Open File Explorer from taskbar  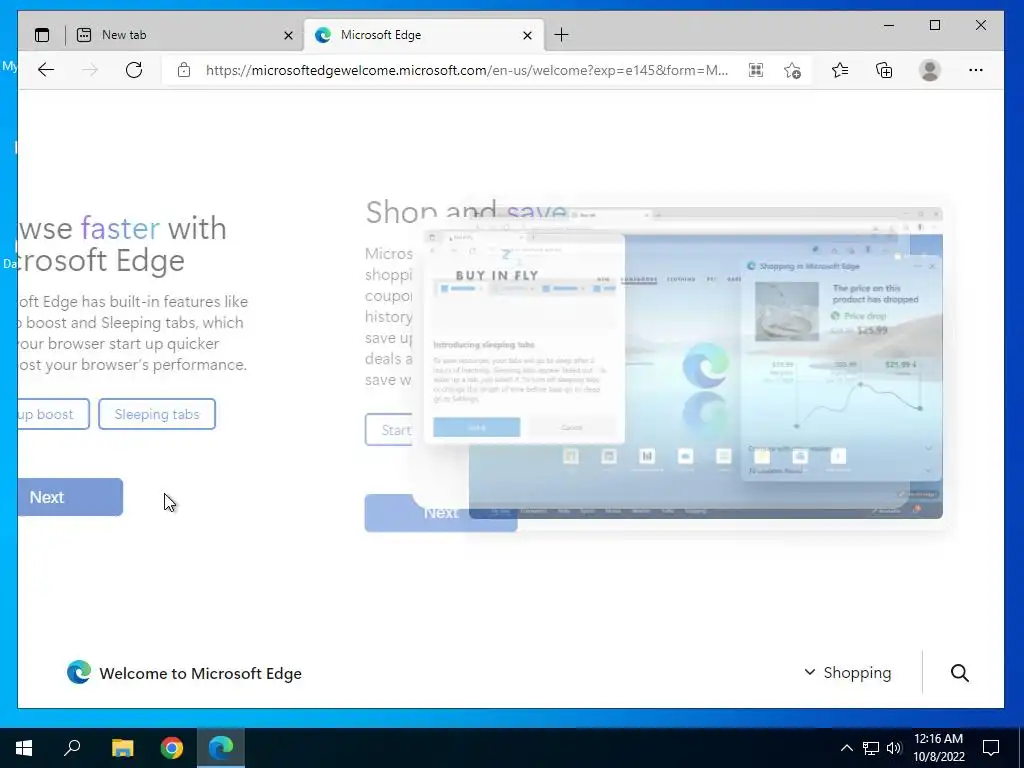tap(122, 748)
